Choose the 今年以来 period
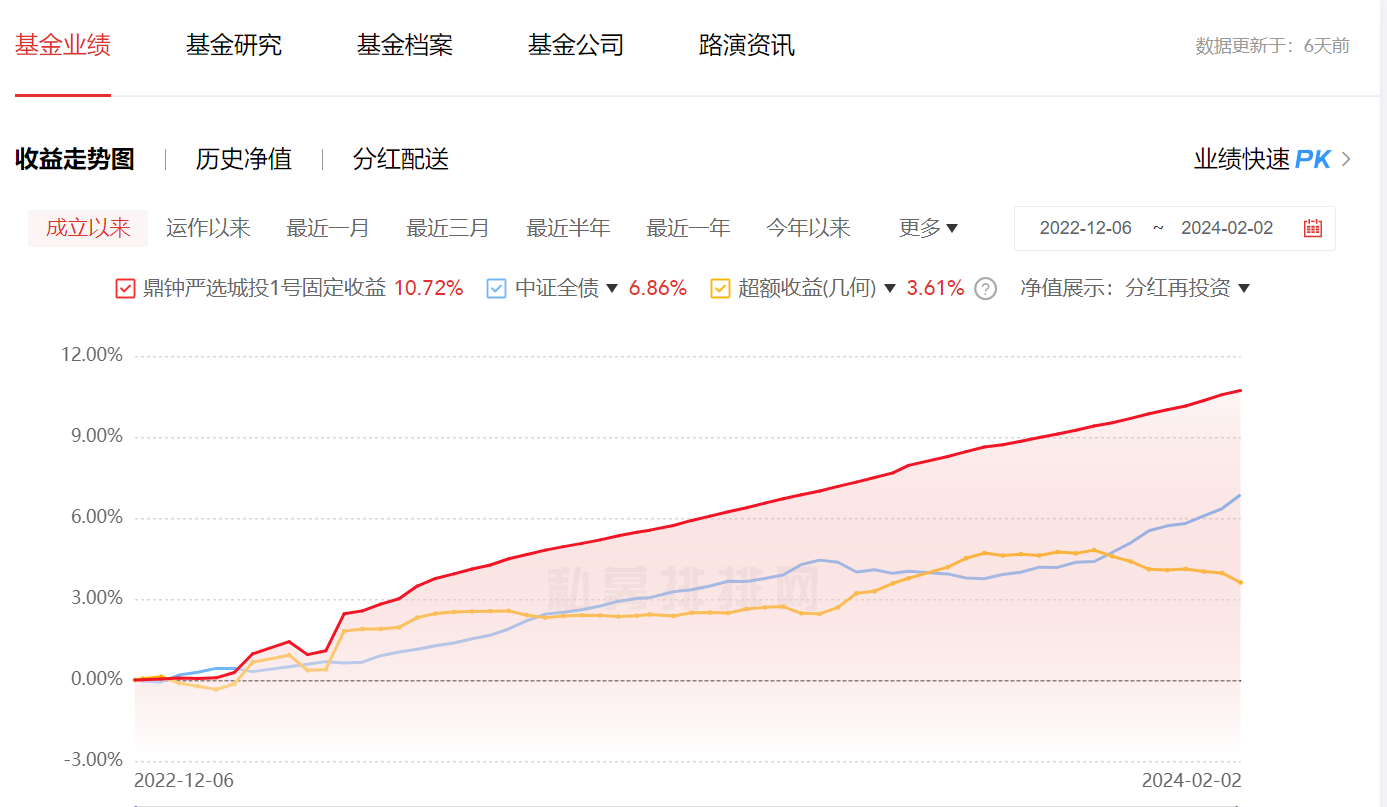The image size is (1387, 807). 808,228
